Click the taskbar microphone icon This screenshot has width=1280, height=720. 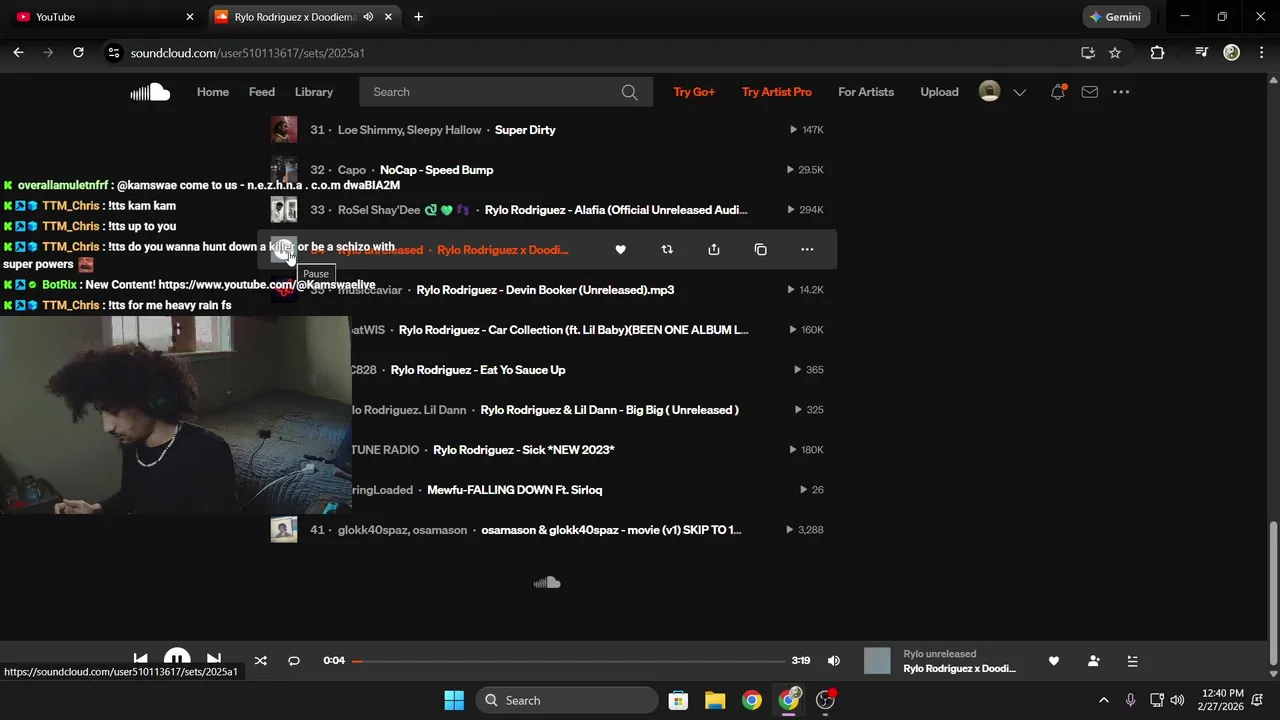(1131, 700)
